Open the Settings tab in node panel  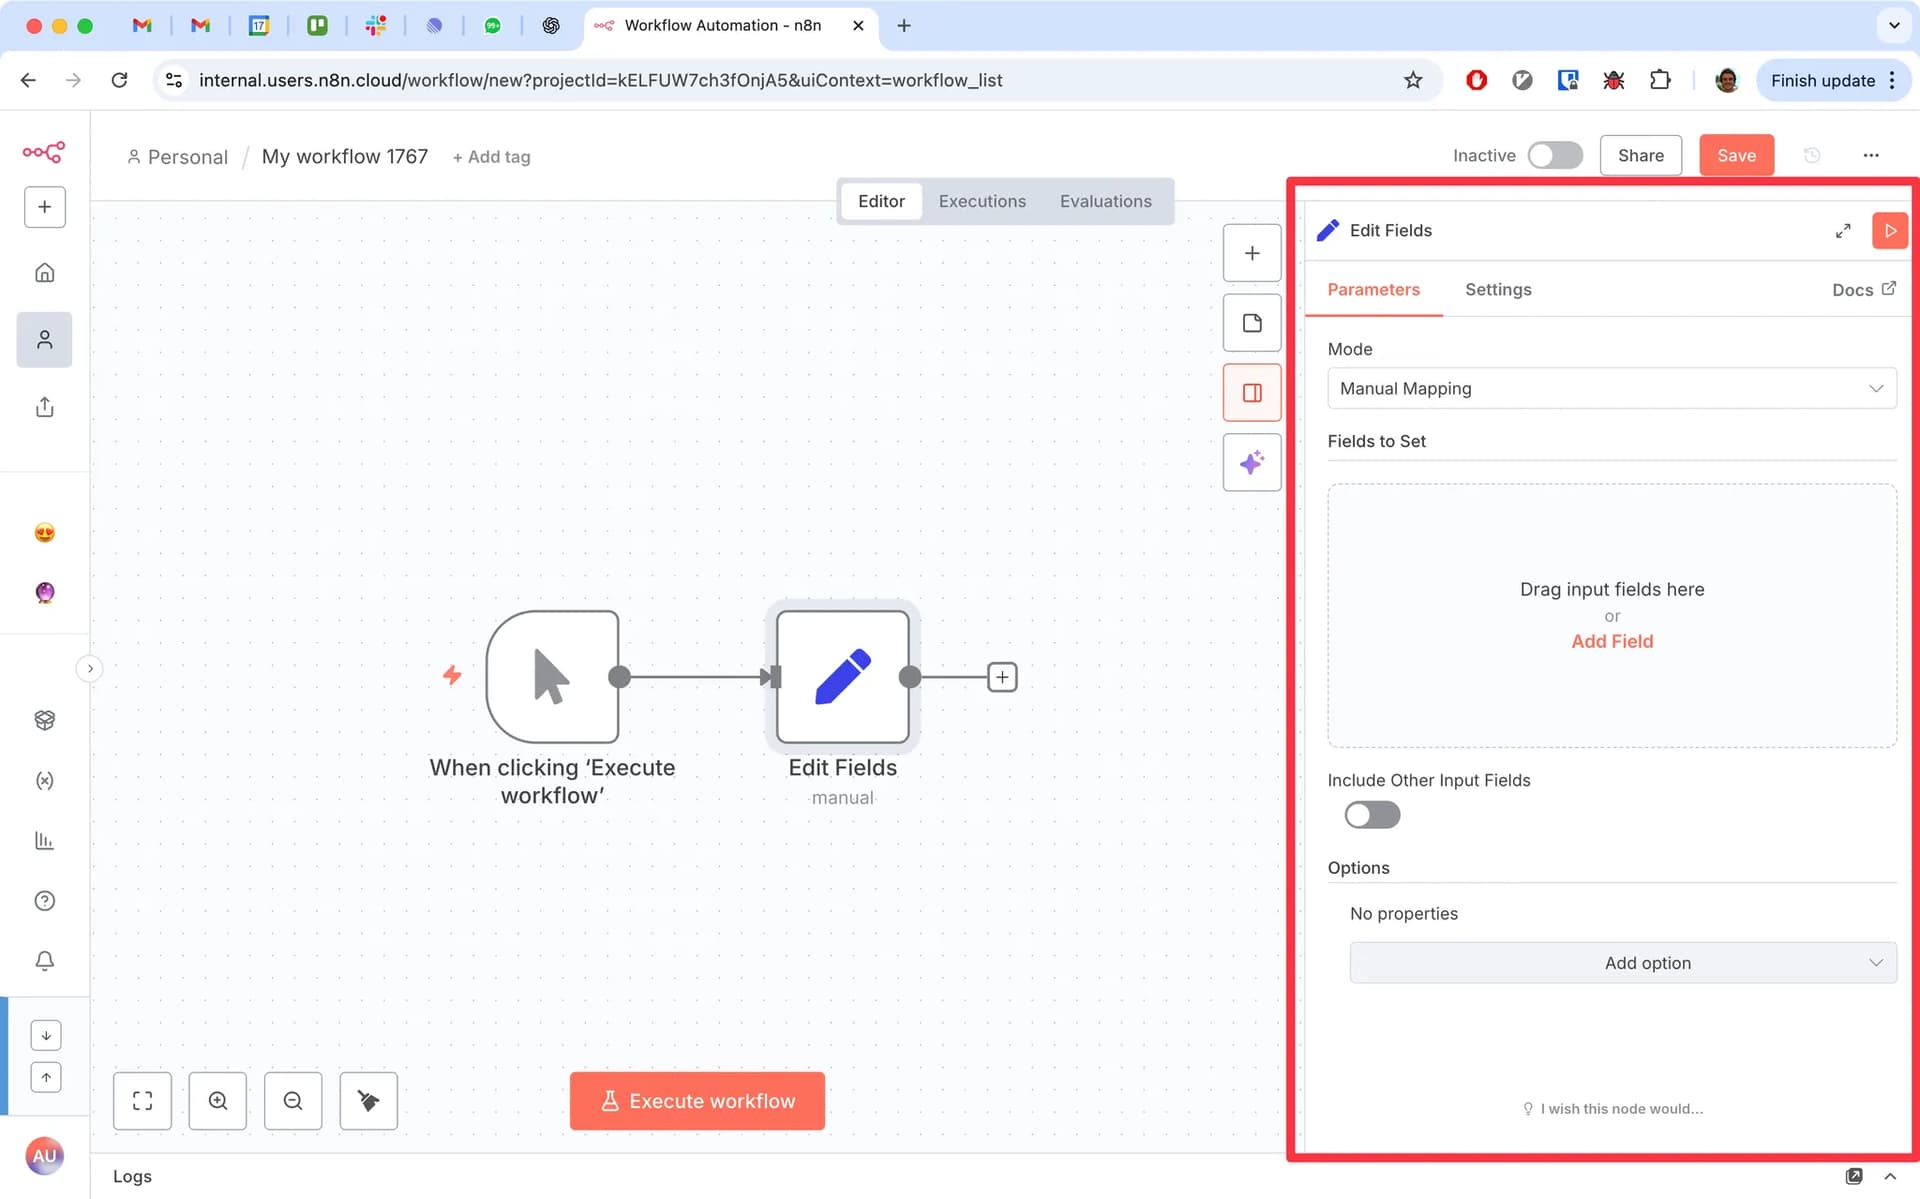click(x=1497, y=289)
